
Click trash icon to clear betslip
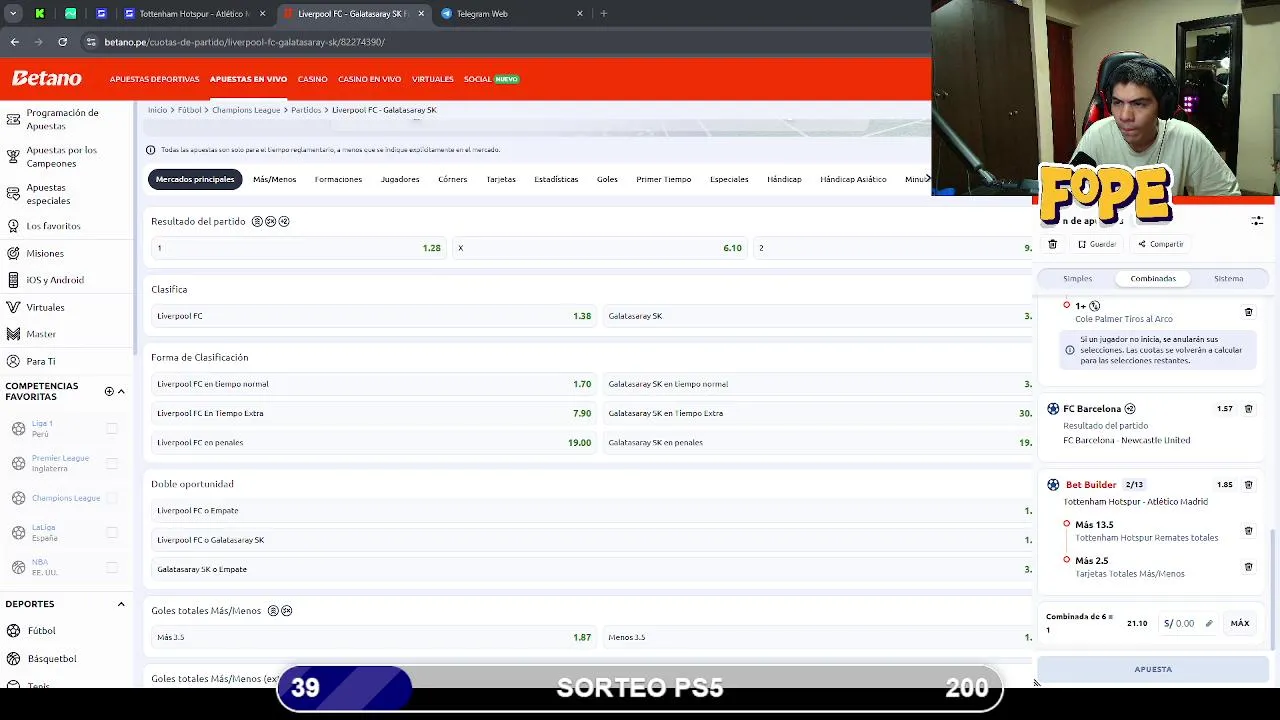[1052, 244]
